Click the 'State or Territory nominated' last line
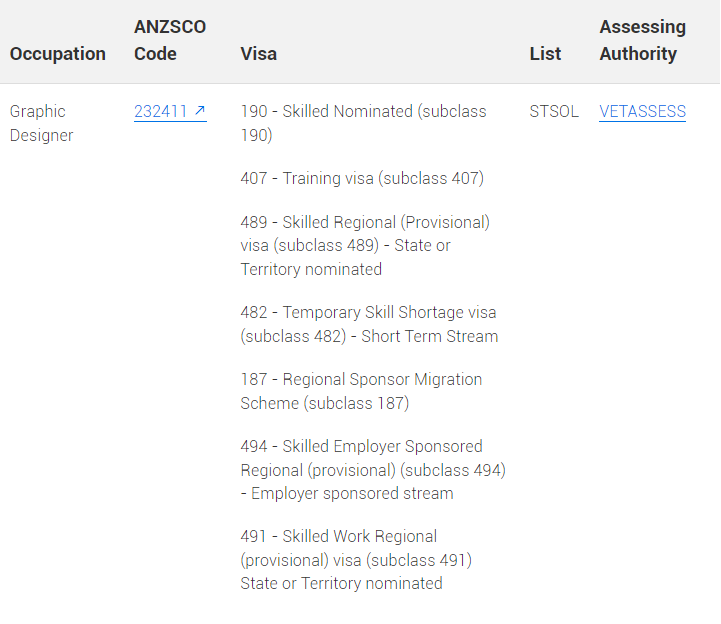The width and height of the screenshot is (721, 624). pyautogui.click(x=341, y=583)
